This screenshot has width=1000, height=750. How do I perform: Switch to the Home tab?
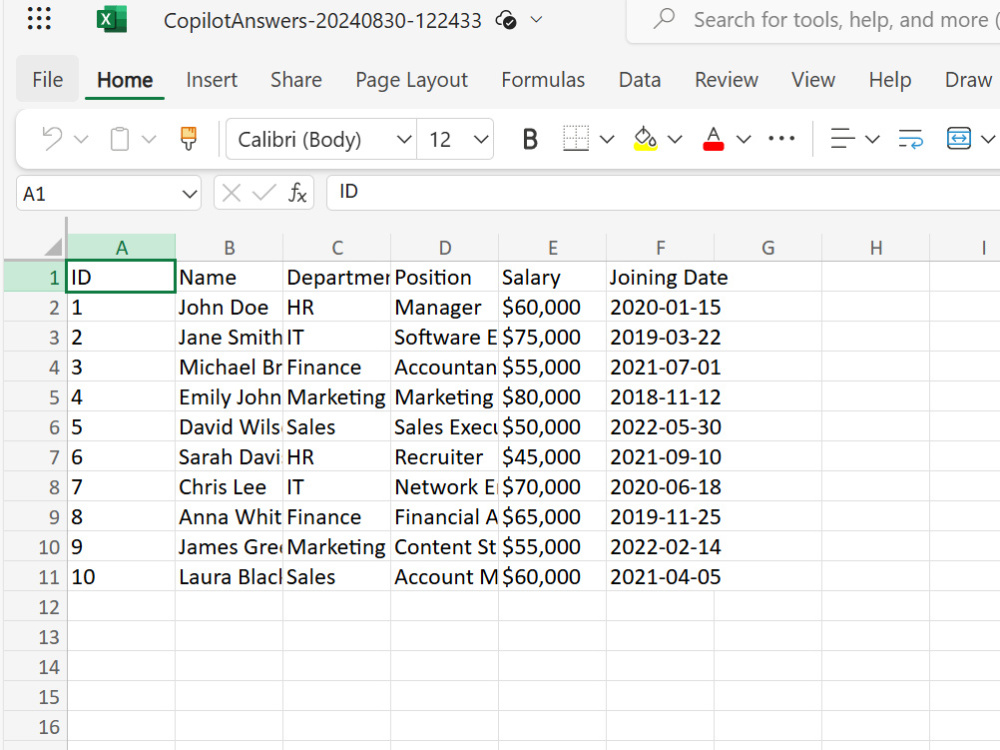[124, 80]
